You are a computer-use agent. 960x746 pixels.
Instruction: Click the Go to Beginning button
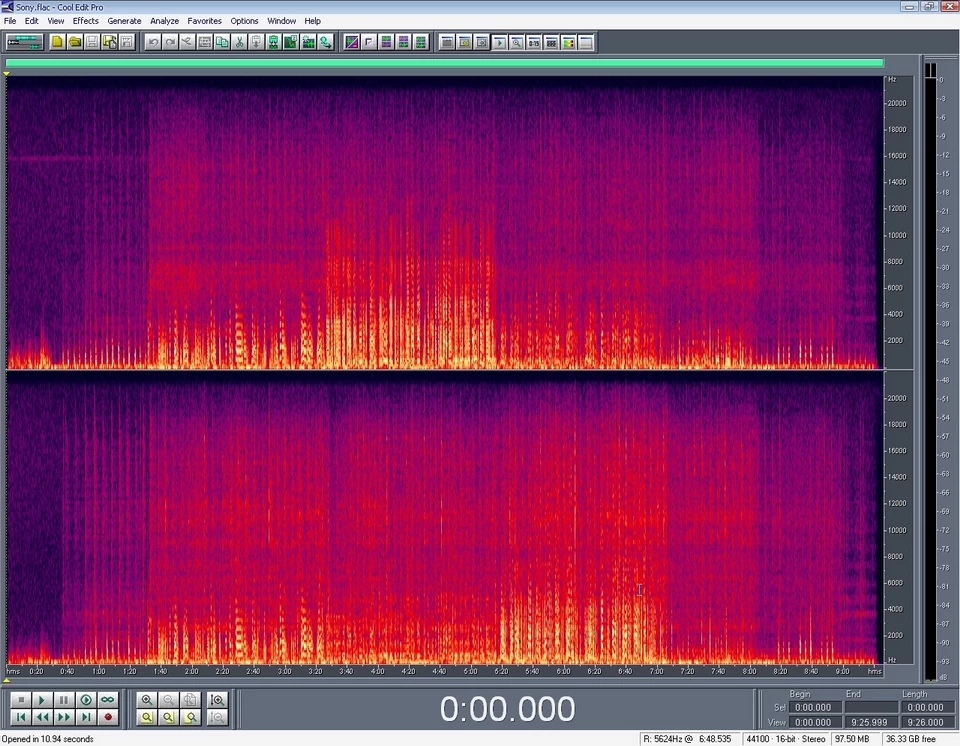(x=20, y=717)
